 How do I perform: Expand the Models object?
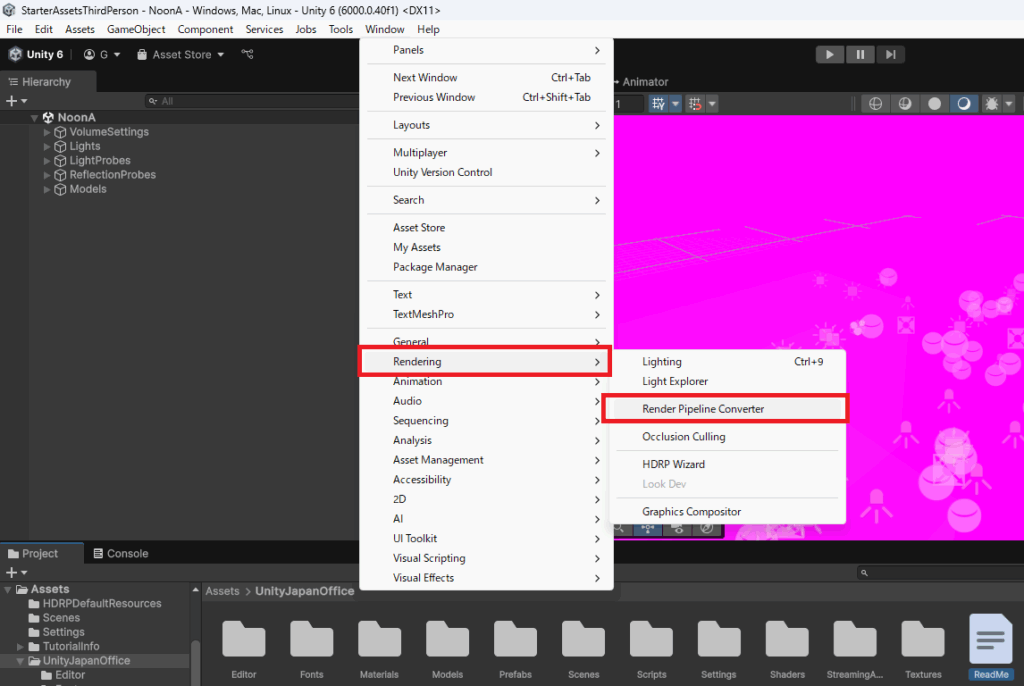47,189
